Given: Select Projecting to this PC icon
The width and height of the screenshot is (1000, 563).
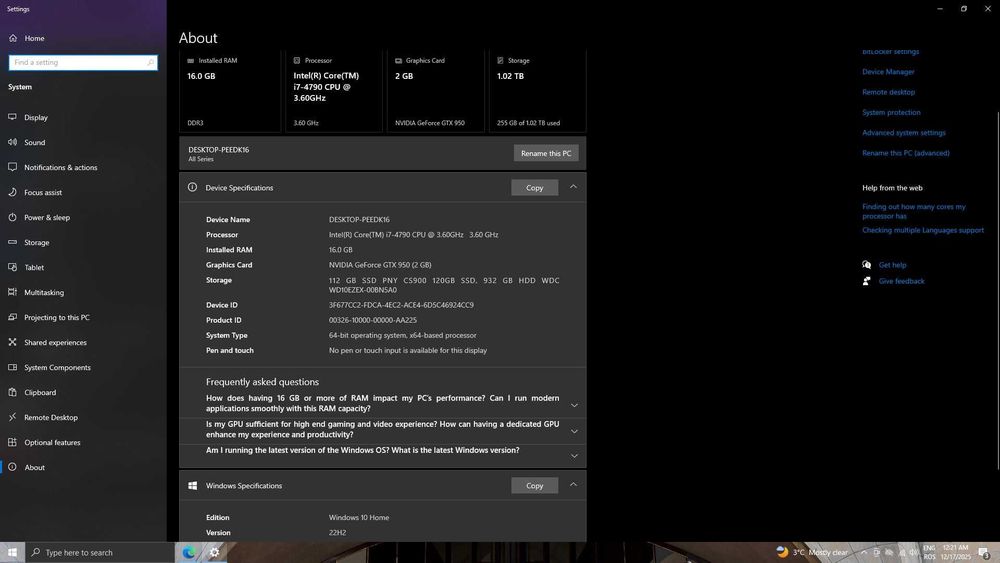Looking at the screenshot, I should pyautogui.click(x=12, y=317).
